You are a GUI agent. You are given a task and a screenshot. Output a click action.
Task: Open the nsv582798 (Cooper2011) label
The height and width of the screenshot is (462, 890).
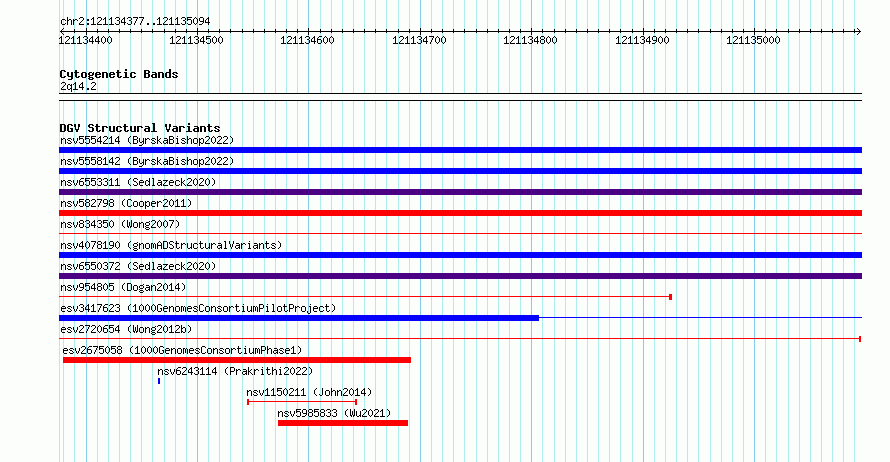tap(126, 203)
